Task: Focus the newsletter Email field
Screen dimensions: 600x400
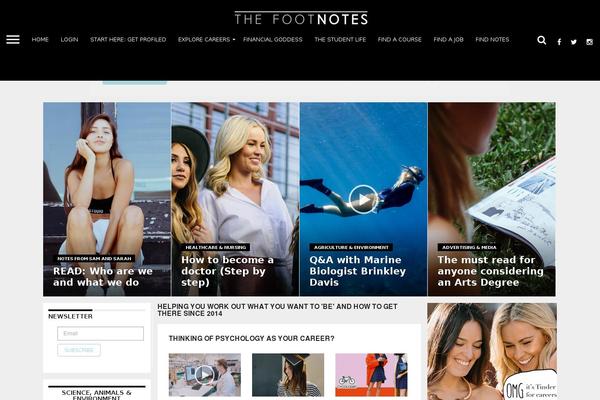Action: pos(101,333)
